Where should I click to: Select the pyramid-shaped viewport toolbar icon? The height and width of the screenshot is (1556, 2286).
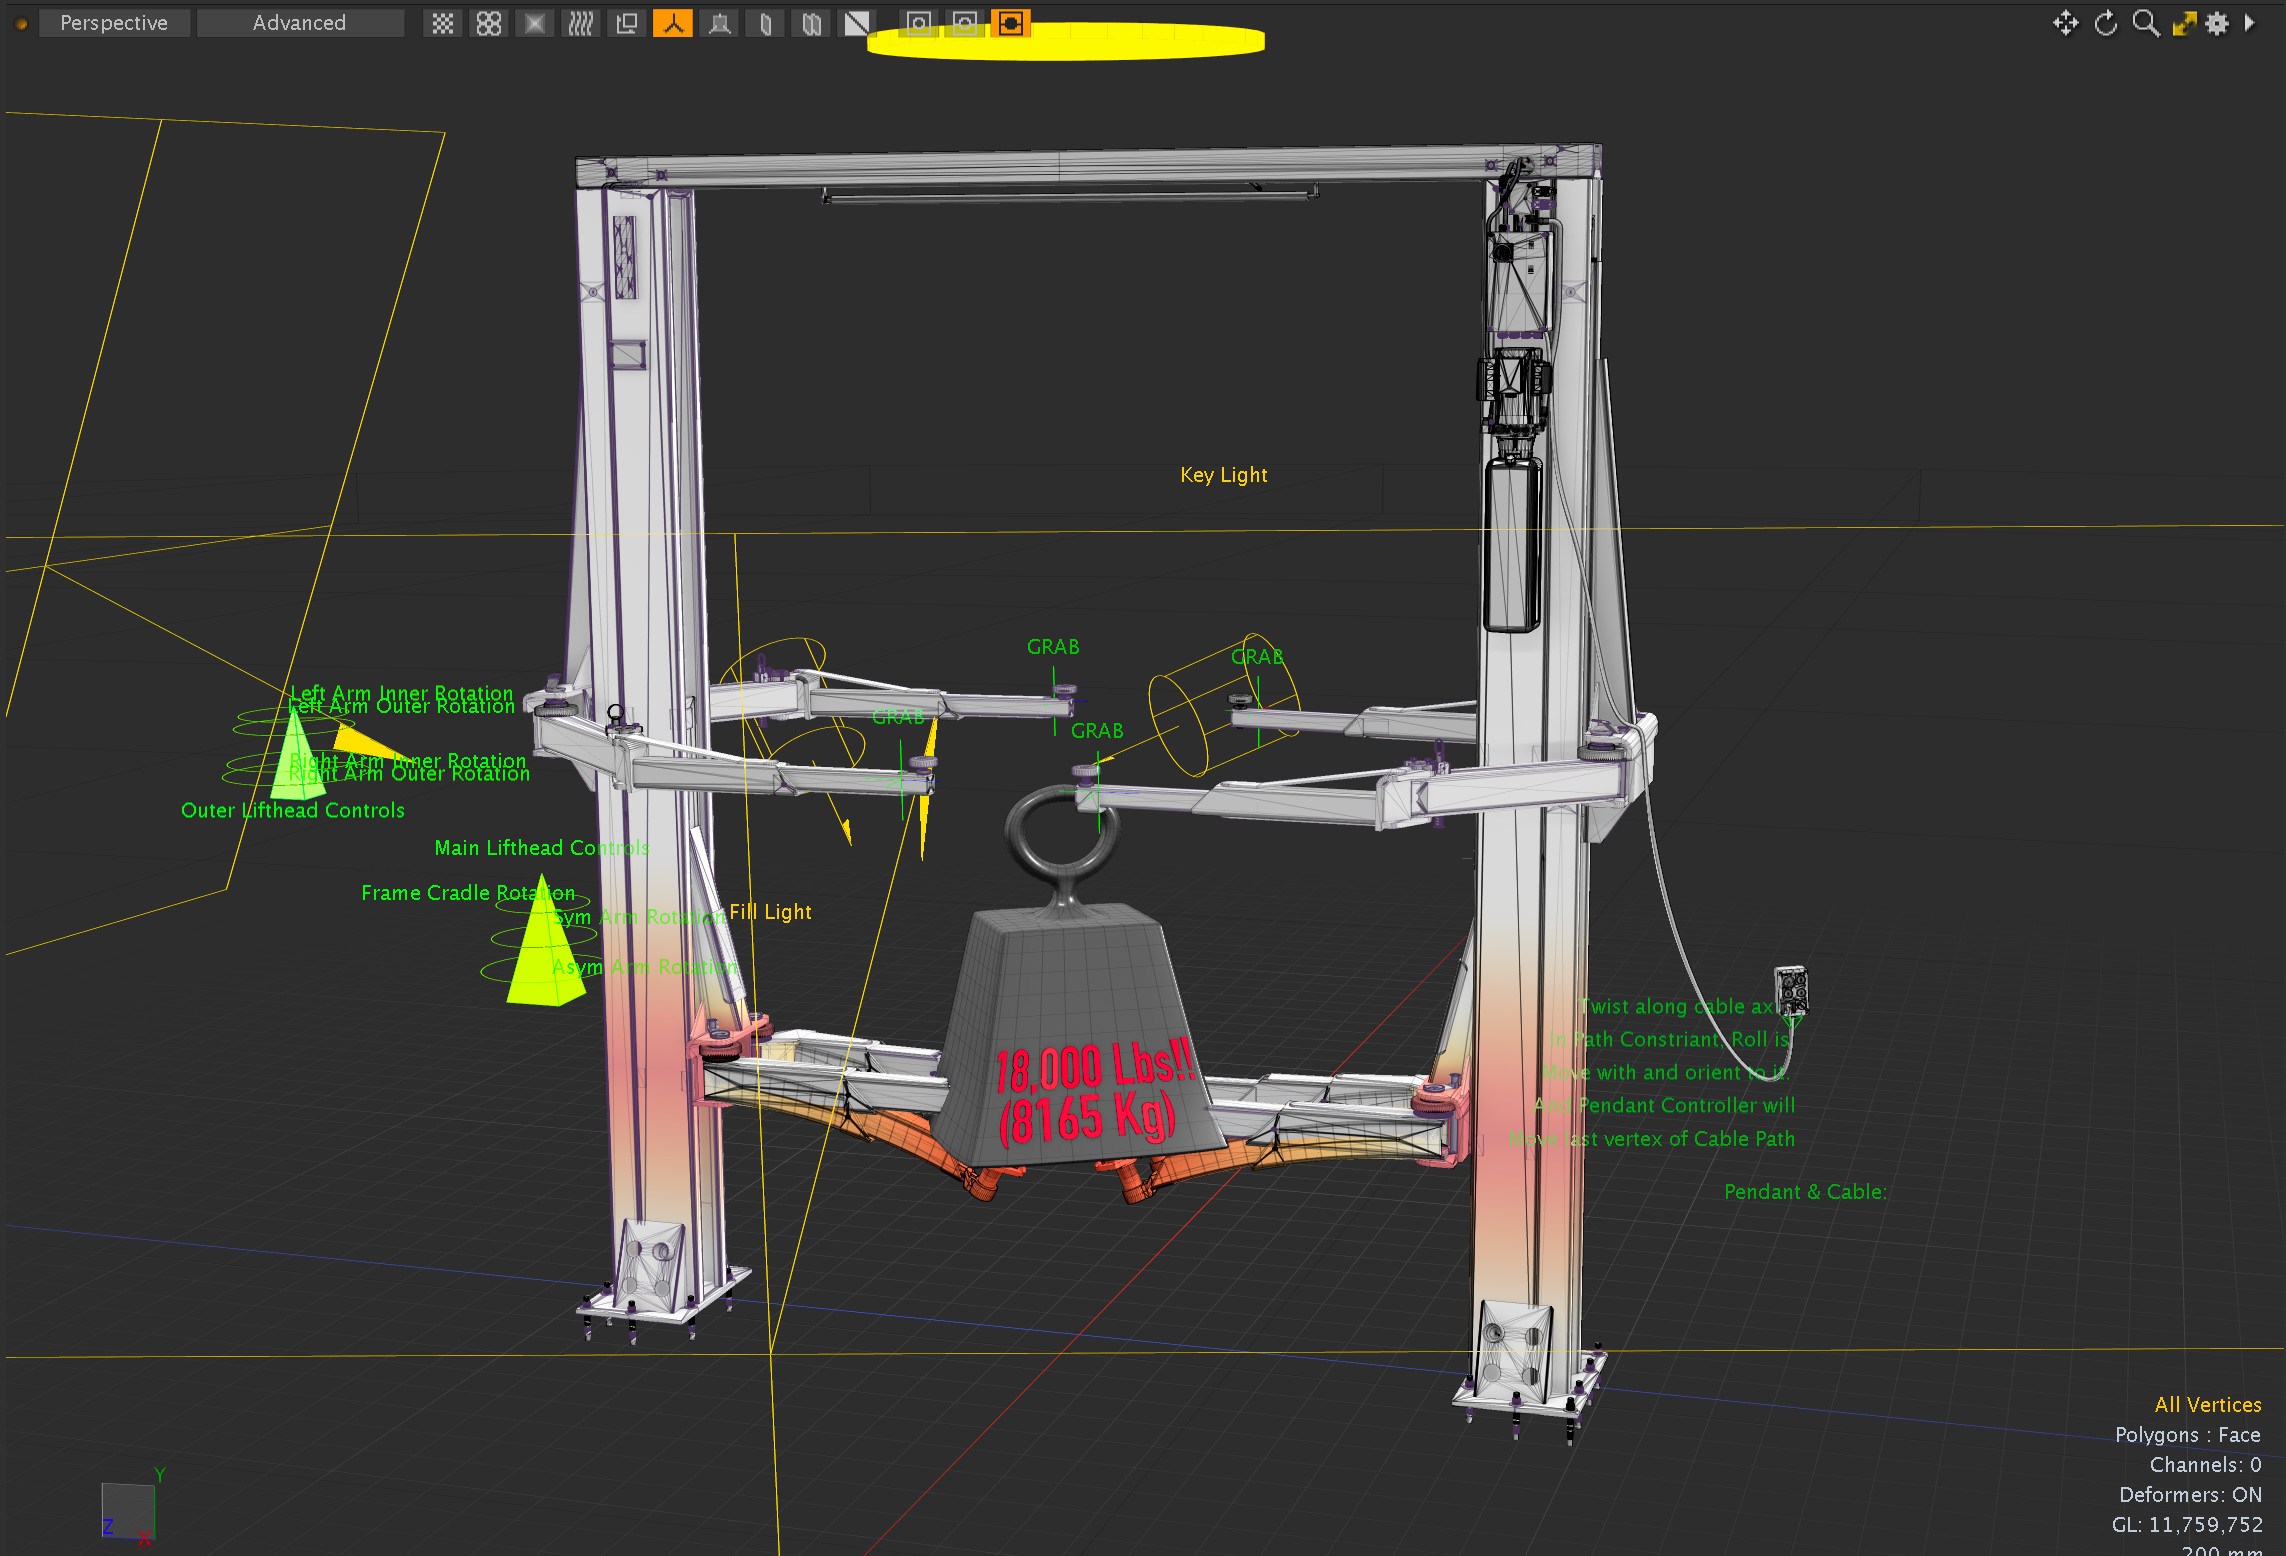(720, 22)
